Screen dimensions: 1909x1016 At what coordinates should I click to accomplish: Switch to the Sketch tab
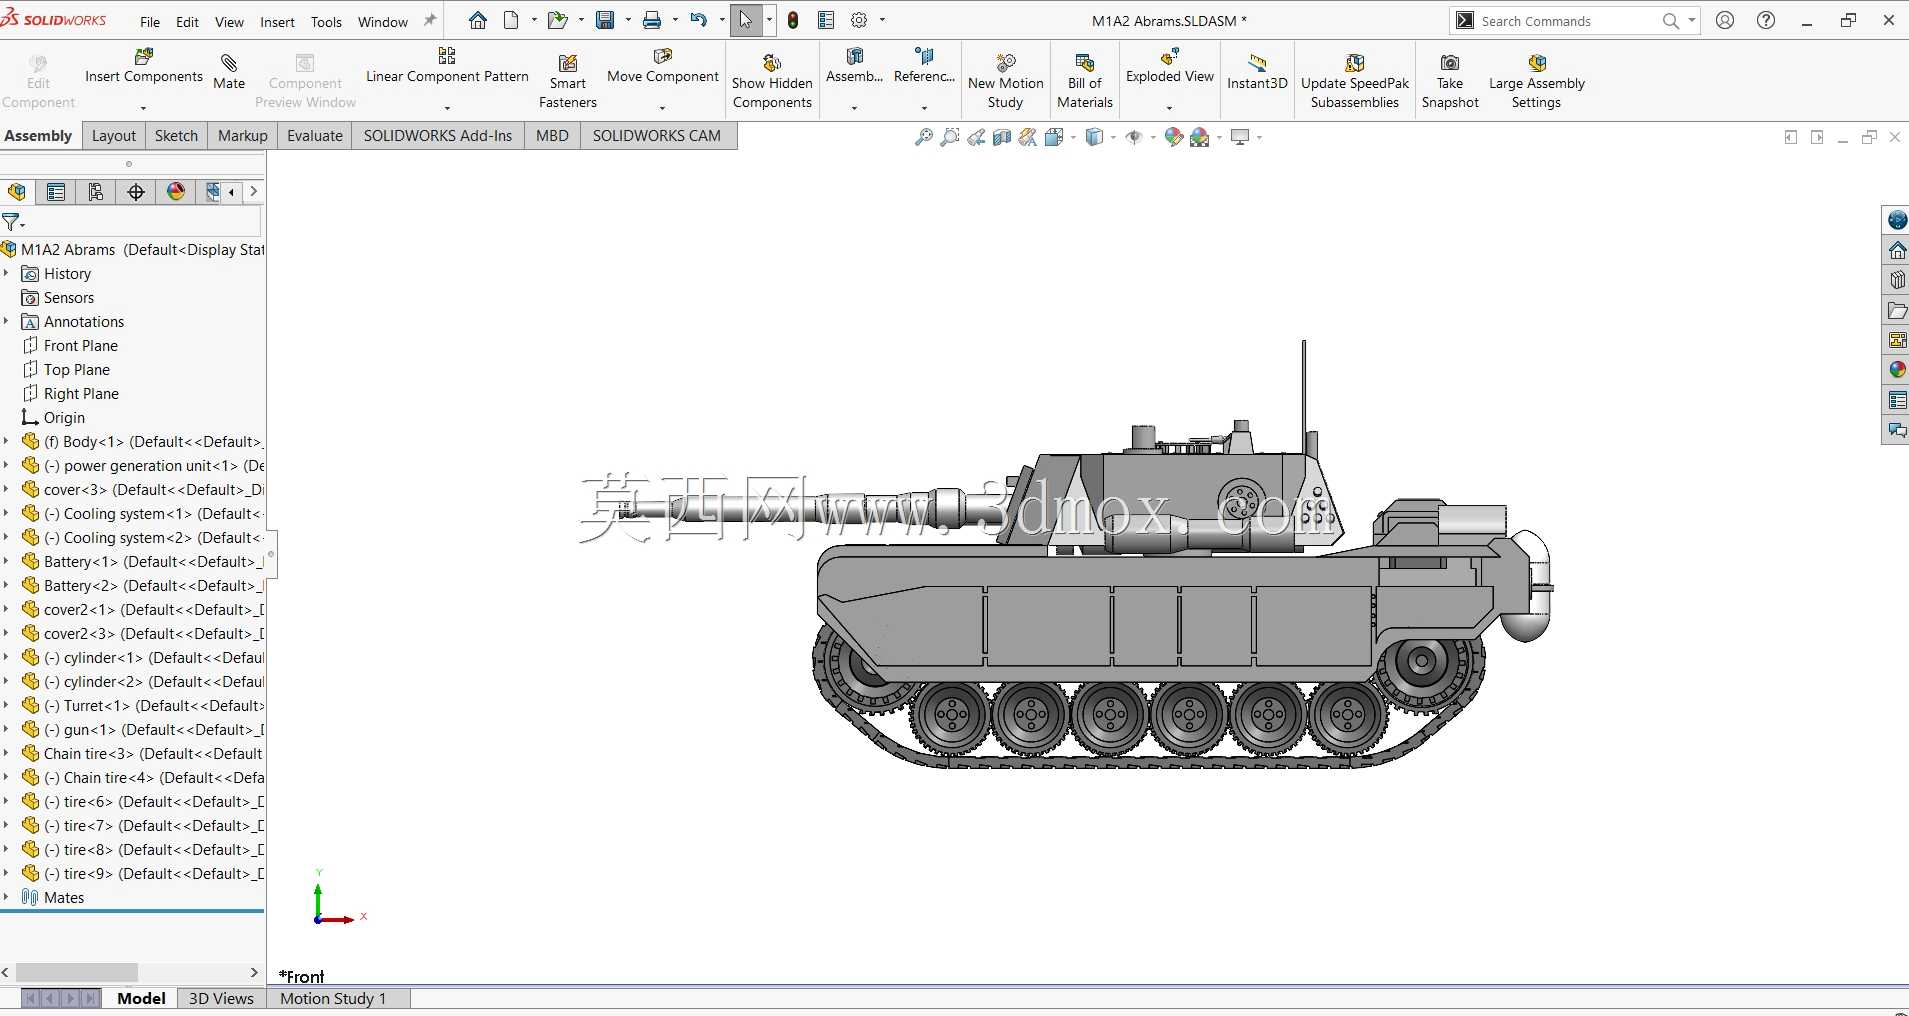(176, 136)
